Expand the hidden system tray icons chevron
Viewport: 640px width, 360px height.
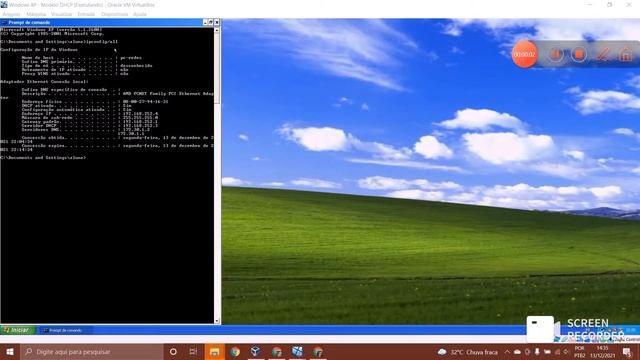pyautogui.click(x=507, y=352)
